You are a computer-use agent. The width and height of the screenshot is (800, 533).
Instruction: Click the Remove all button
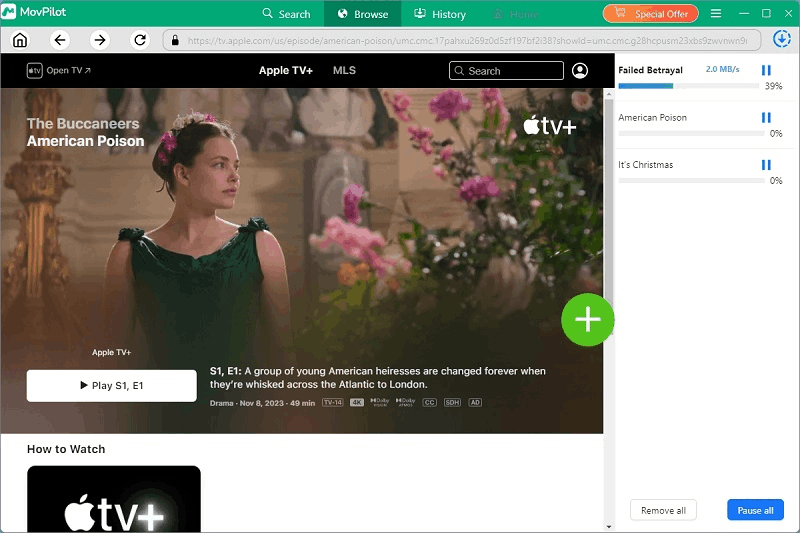663,510
